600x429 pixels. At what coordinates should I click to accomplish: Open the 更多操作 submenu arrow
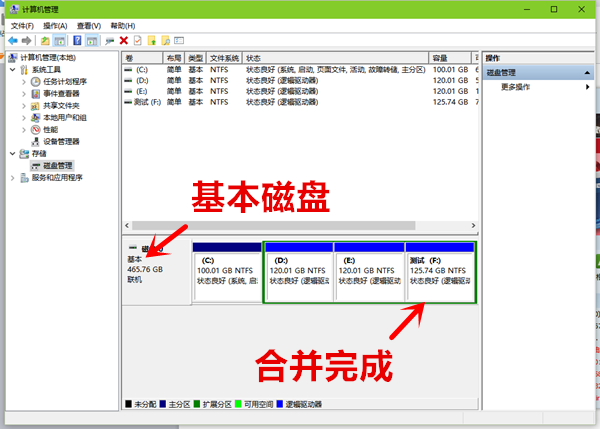[x=587, y=87]
